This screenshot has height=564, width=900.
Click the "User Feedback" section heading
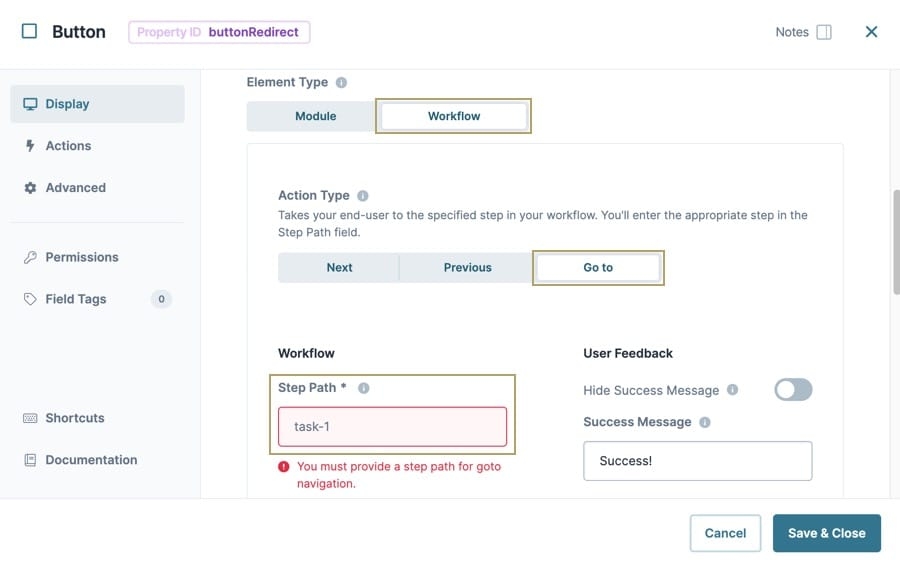coord(628,353)
